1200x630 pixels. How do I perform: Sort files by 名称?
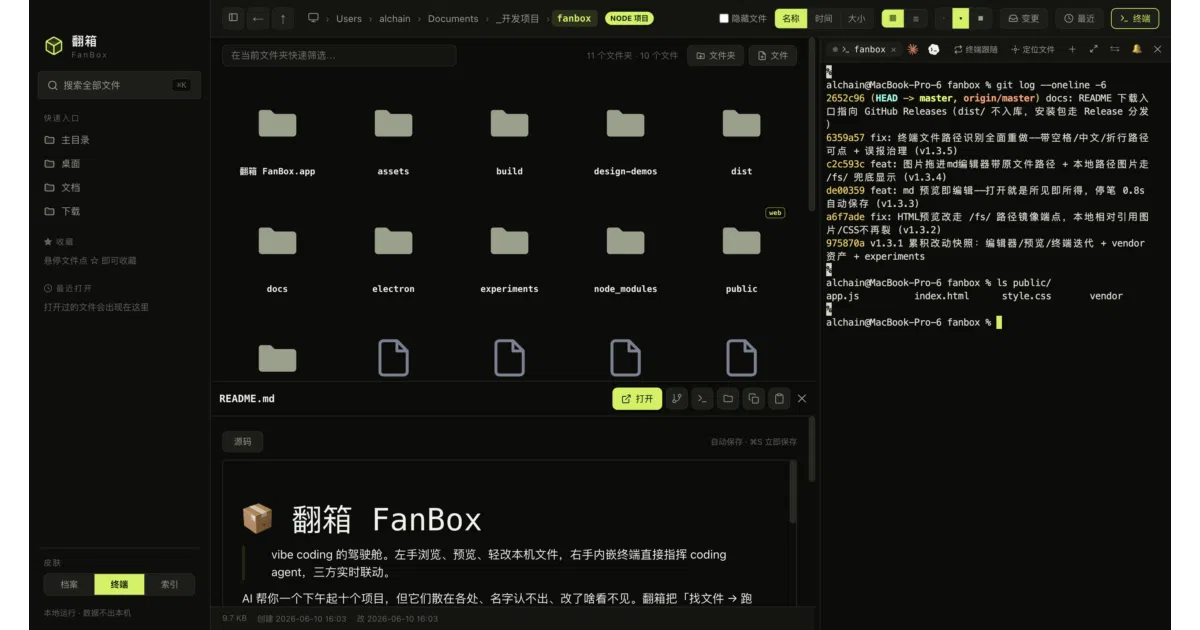tap(791, 18)
